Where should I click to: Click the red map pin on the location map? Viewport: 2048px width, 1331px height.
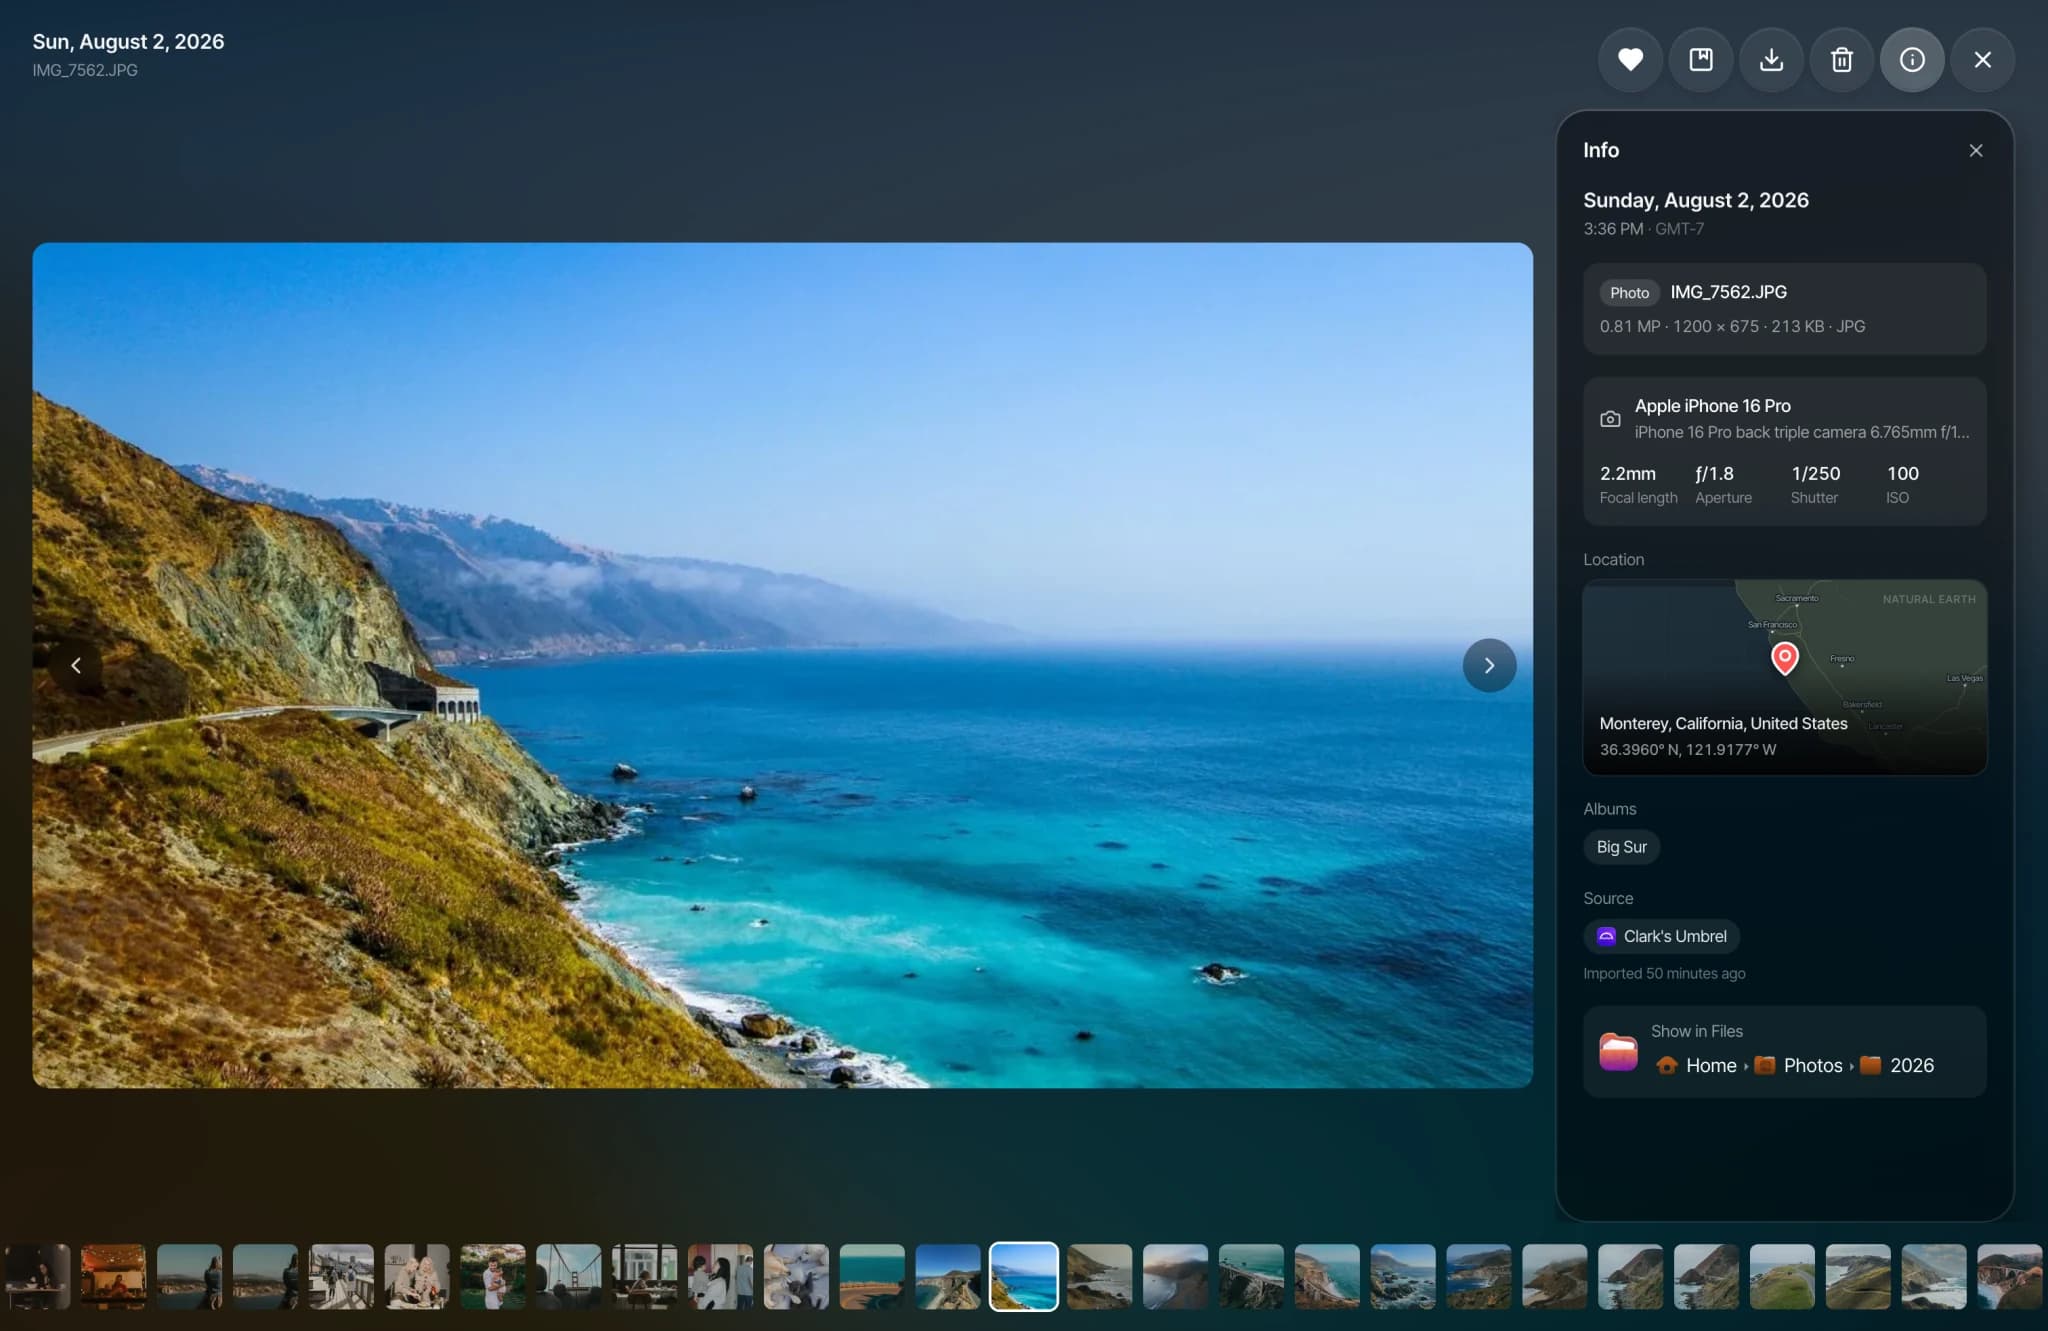click(x=1784, y=657)
